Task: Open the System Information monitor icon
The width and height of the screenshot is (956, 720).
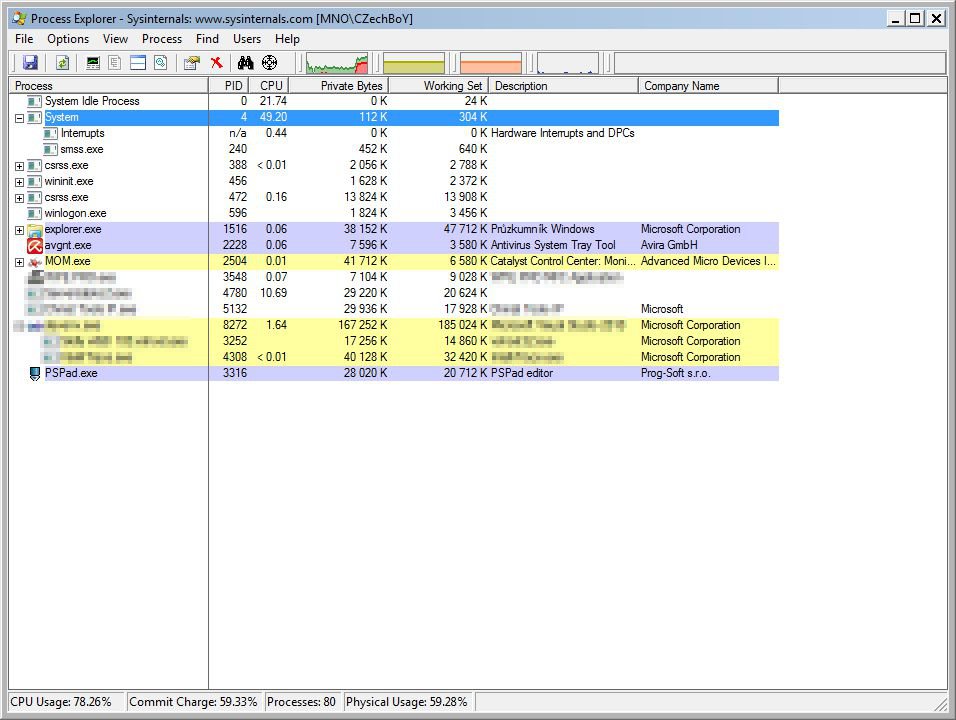Action: point(93,62)
